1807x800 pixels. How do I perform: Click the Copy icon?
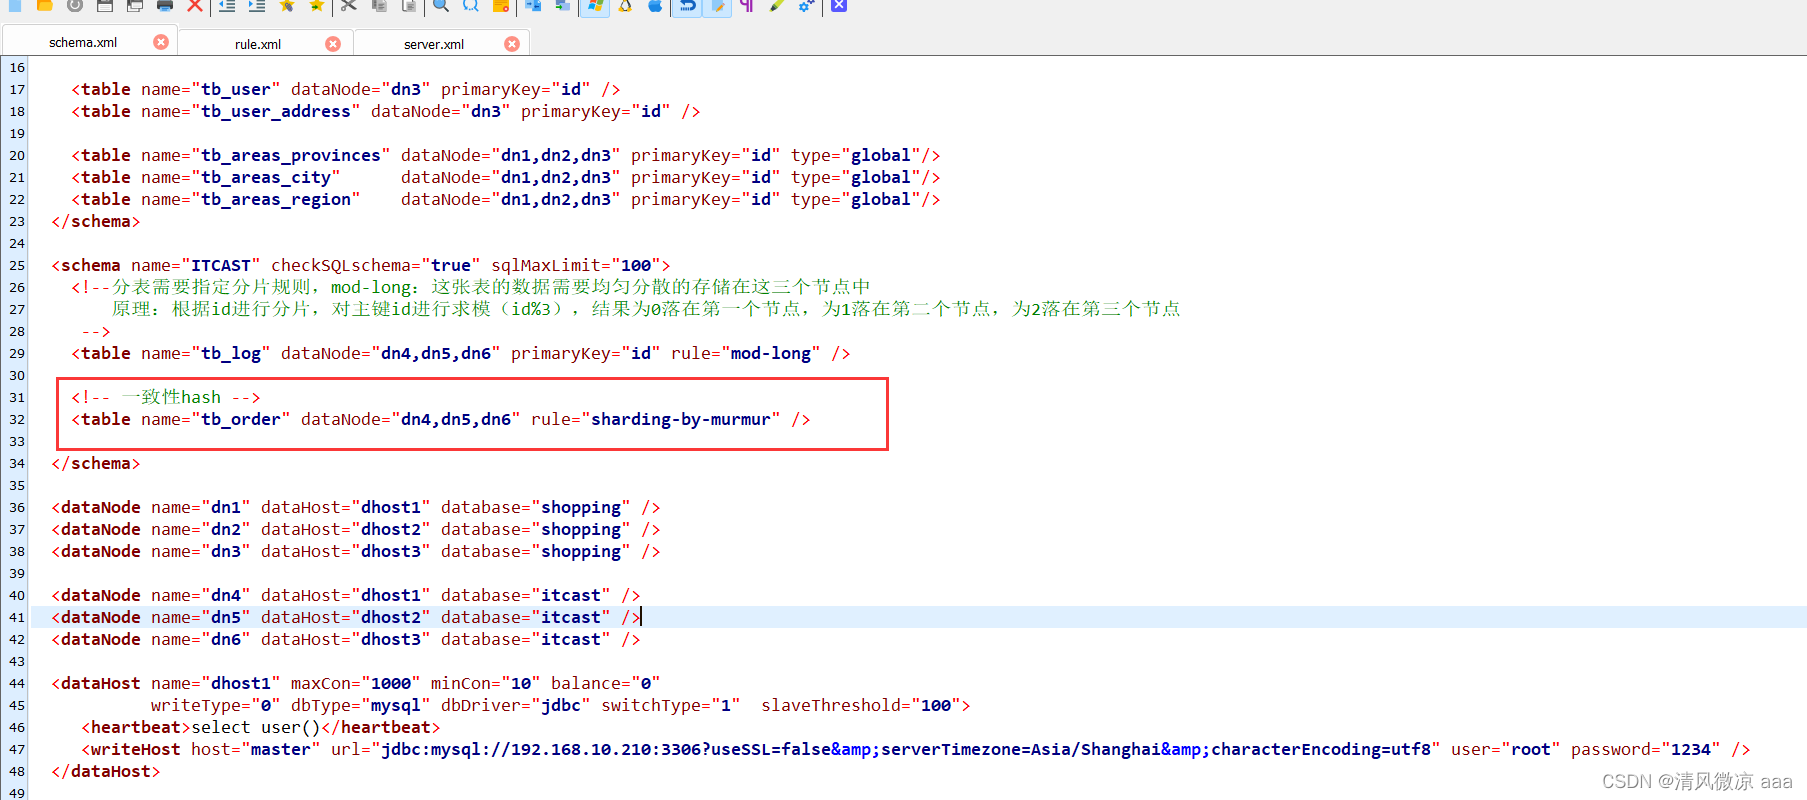(380, 5)
